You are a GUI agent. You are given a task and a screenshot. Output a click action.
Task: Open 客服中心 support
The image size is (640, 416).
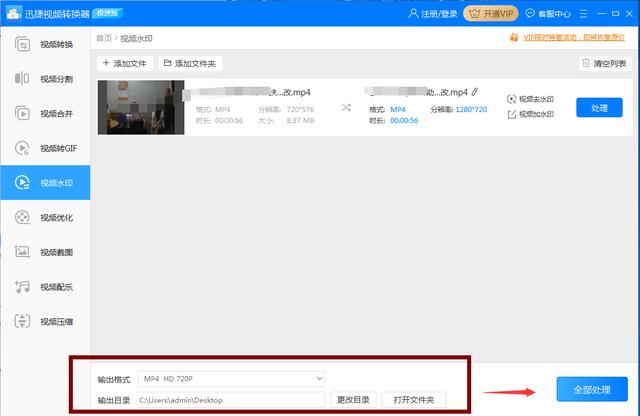coord(548,14)
